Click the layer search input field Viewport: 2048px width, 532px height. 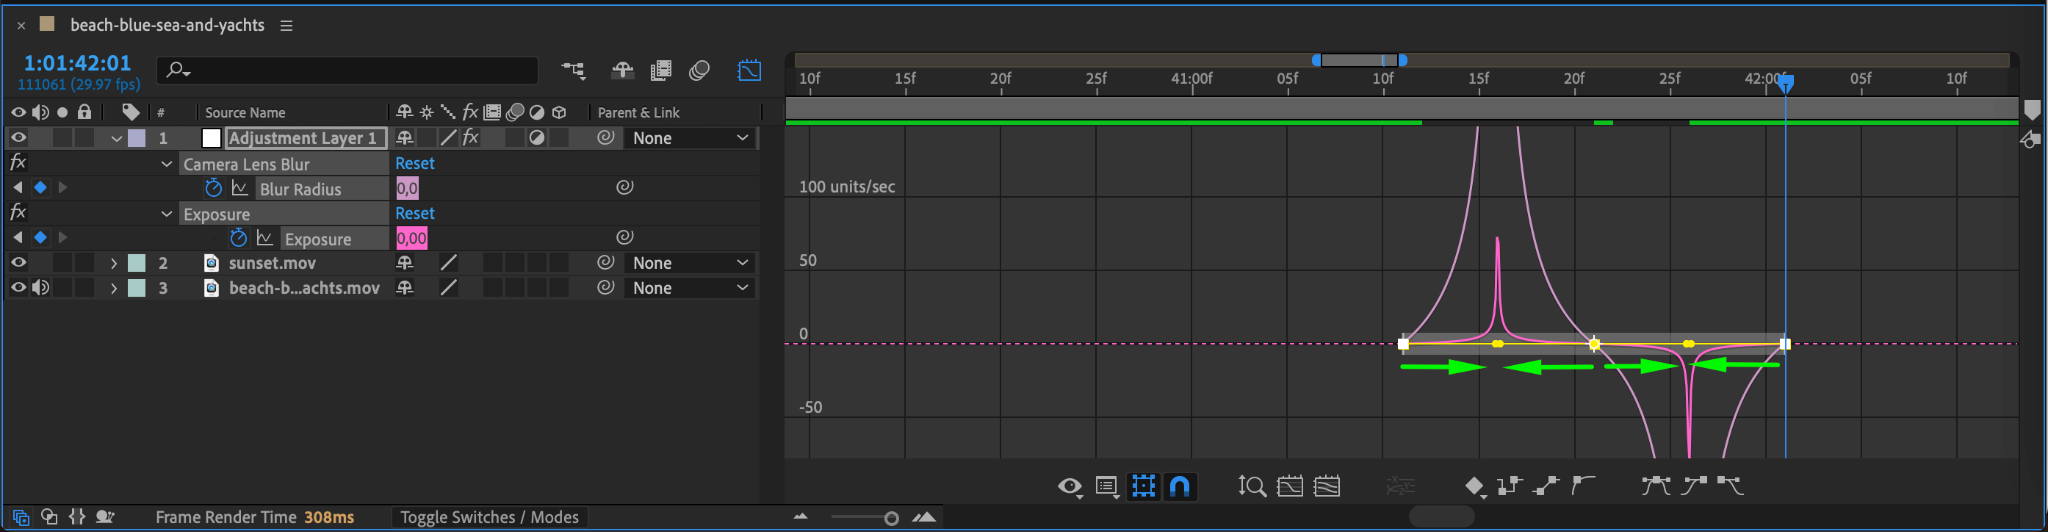[347, 70]
